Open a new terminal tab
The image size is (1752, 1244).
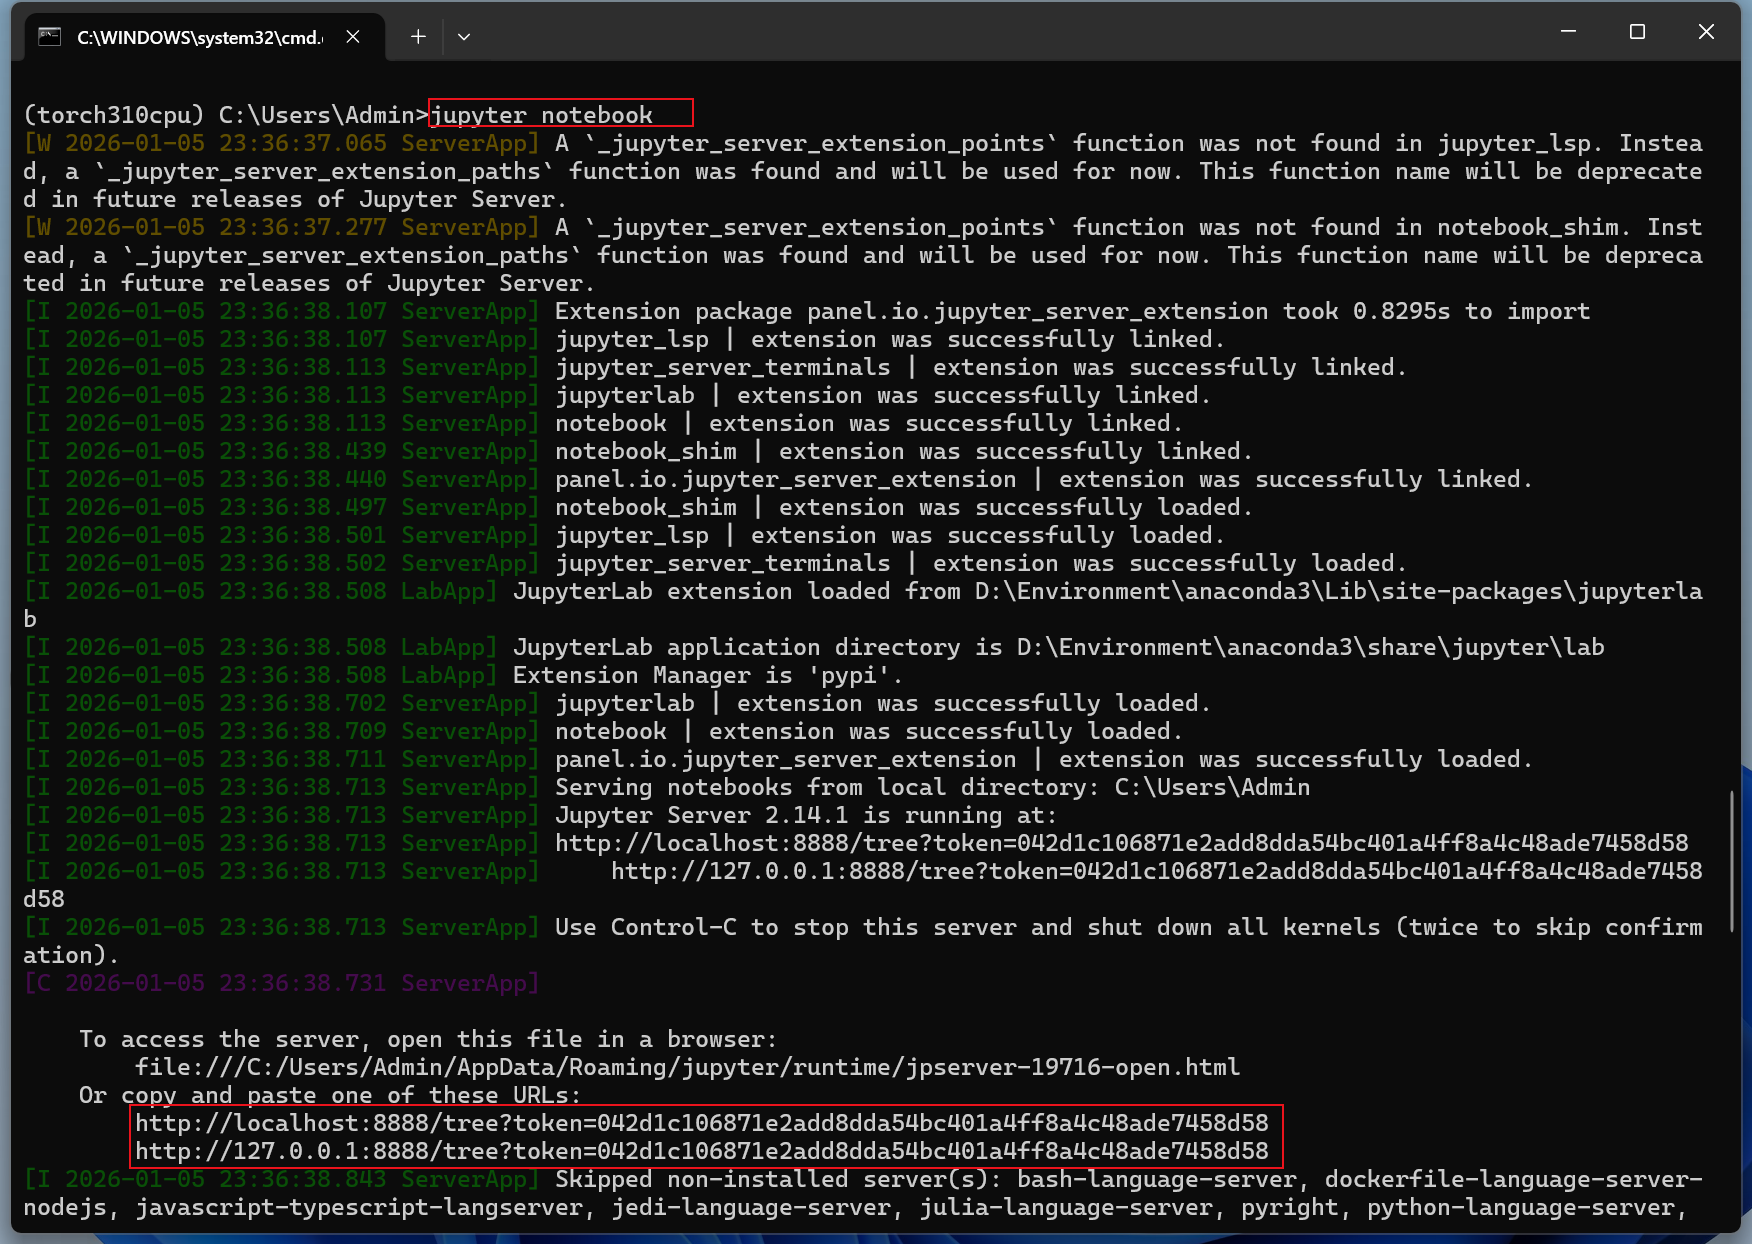pyautogui.click(x=418, y=37)
